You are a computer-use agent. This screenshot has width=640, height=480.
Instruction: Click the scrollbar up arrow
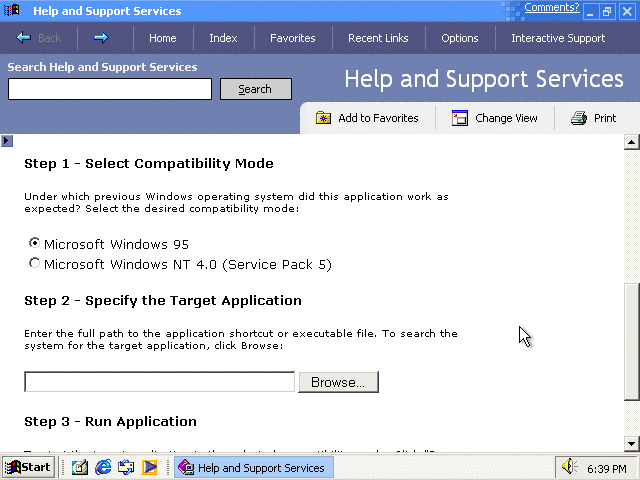[x=631, y=142]
